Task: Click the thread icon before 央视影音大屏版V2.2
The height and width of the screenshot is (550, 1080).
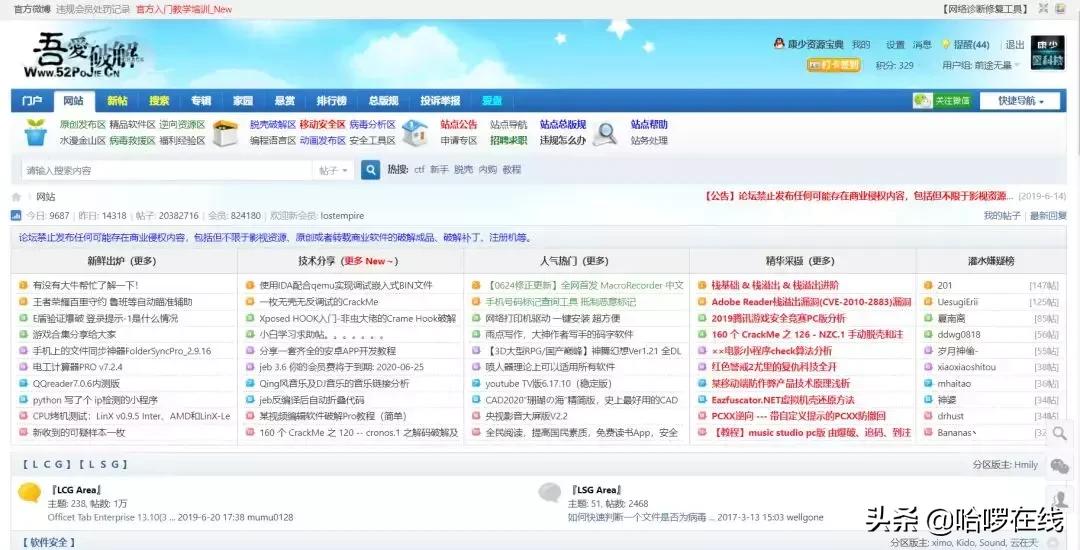Action: (x=476, y=416)
